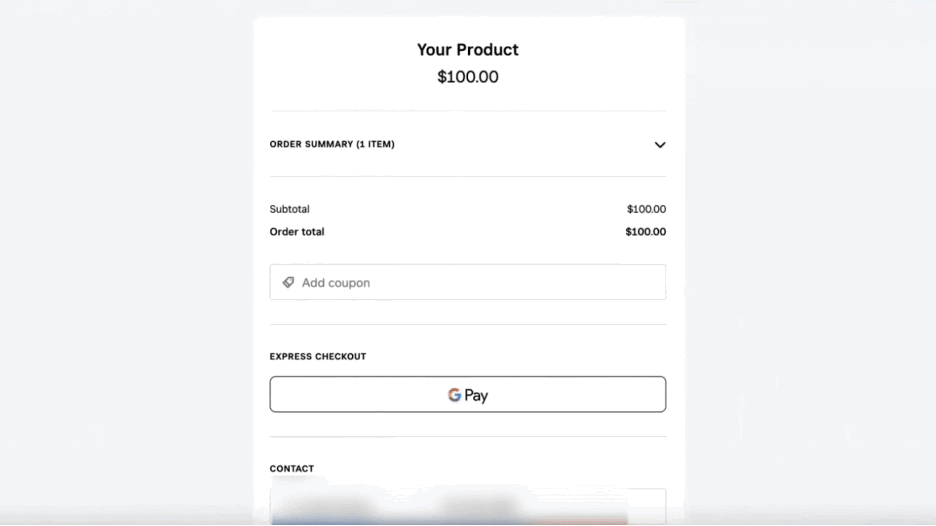Viewport: 936px width, 526px height.
Task: Expand the order summary chevron arrow
Action: [x=660, y=145]
